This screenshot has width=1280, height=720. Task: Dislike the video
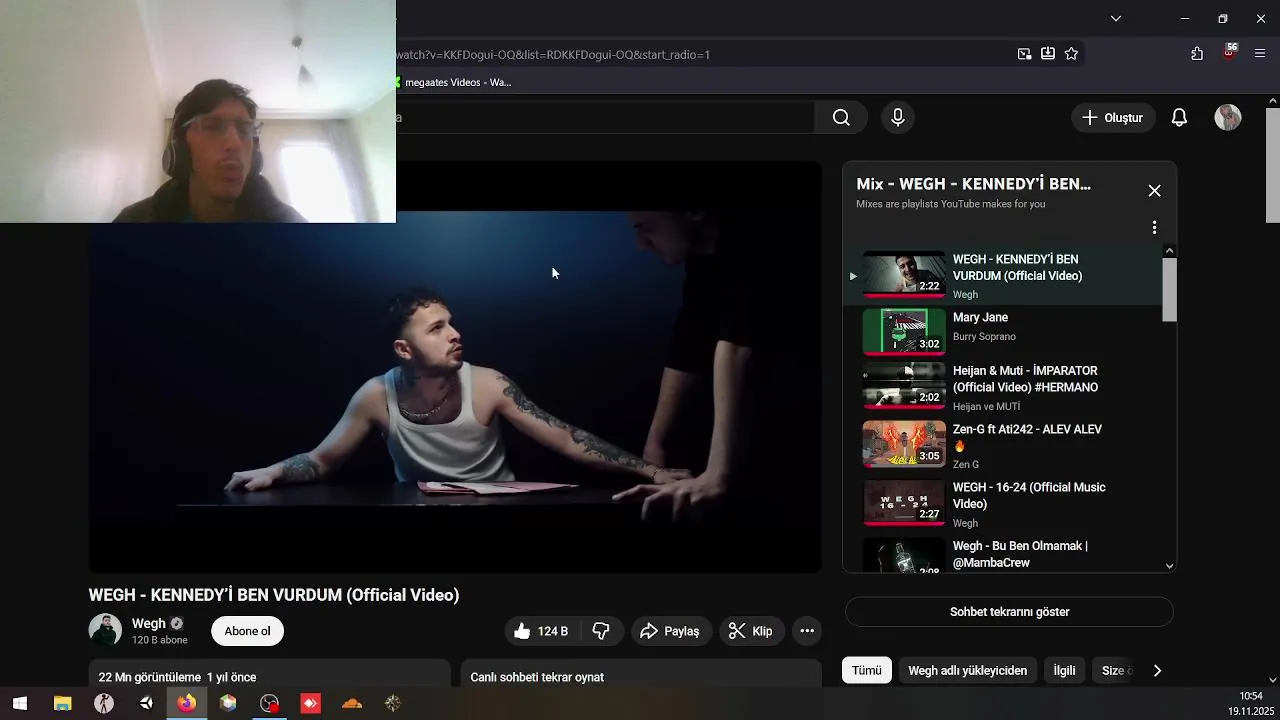click(x=601, y=631)
